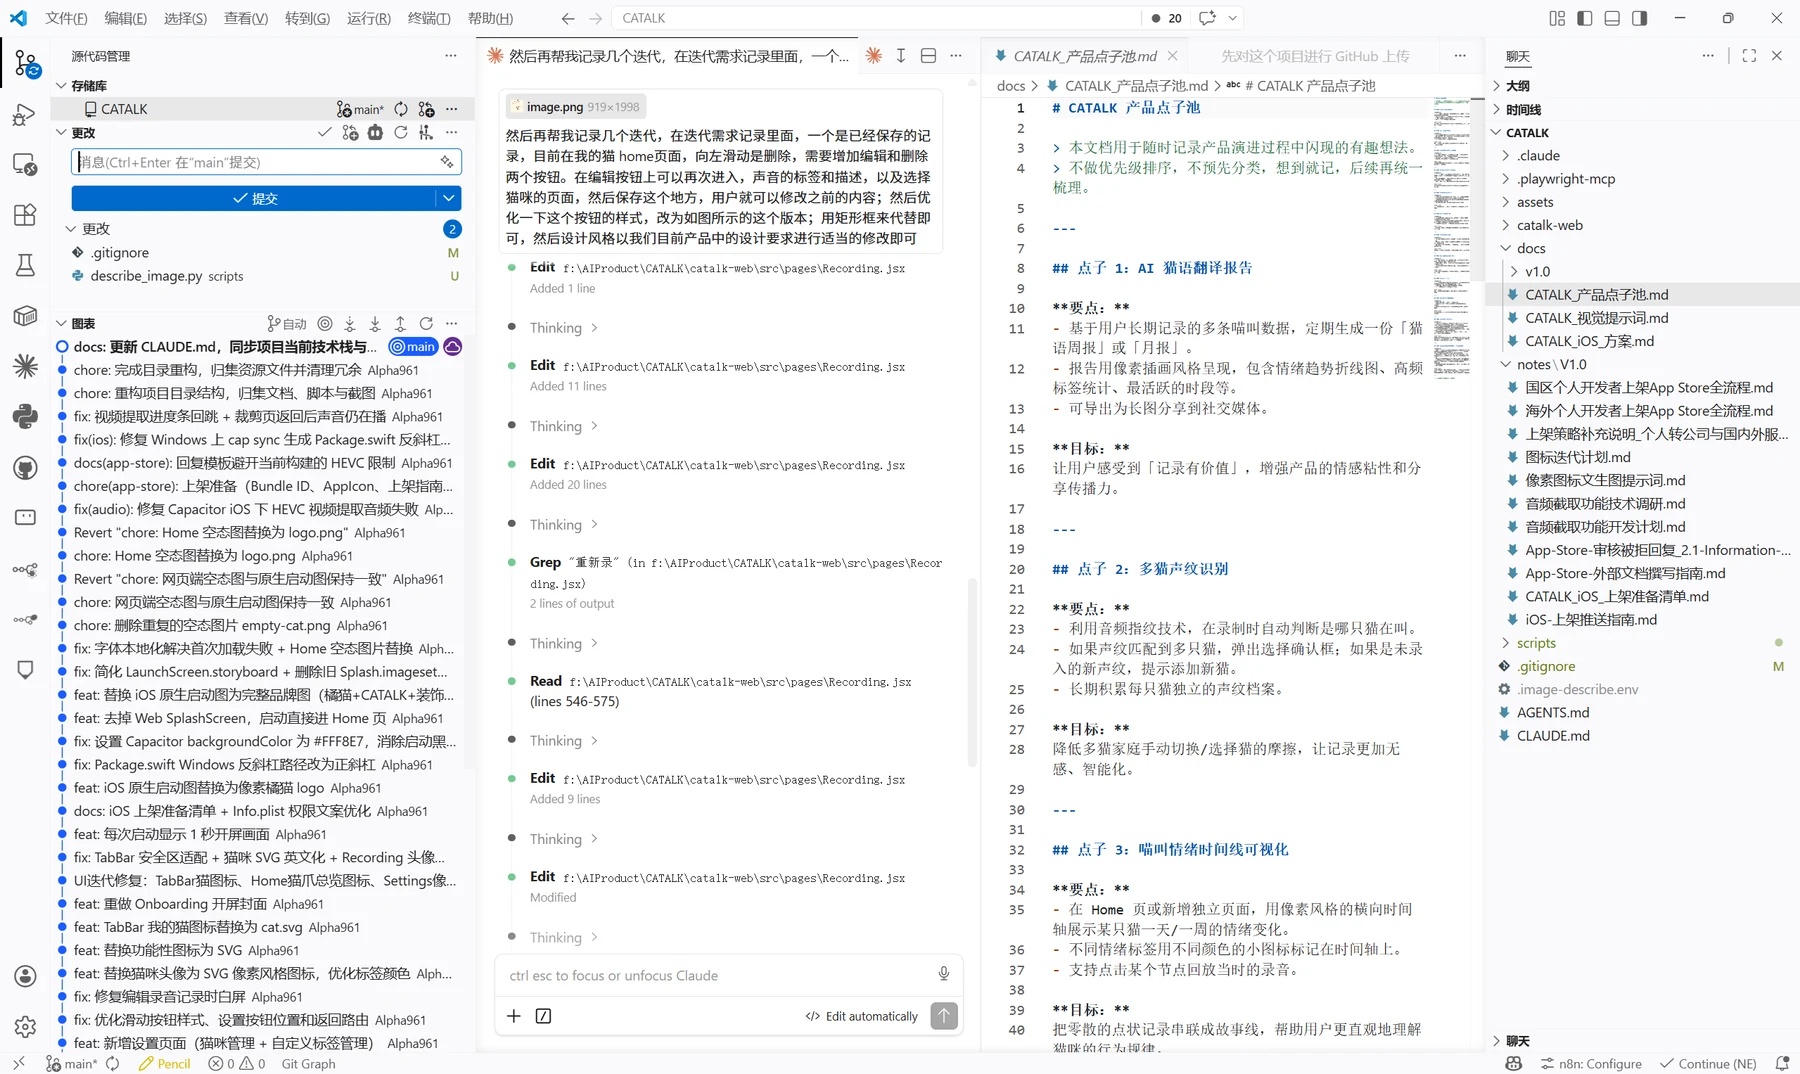
Task: Open the Extensions view
Action: point(25,215)
